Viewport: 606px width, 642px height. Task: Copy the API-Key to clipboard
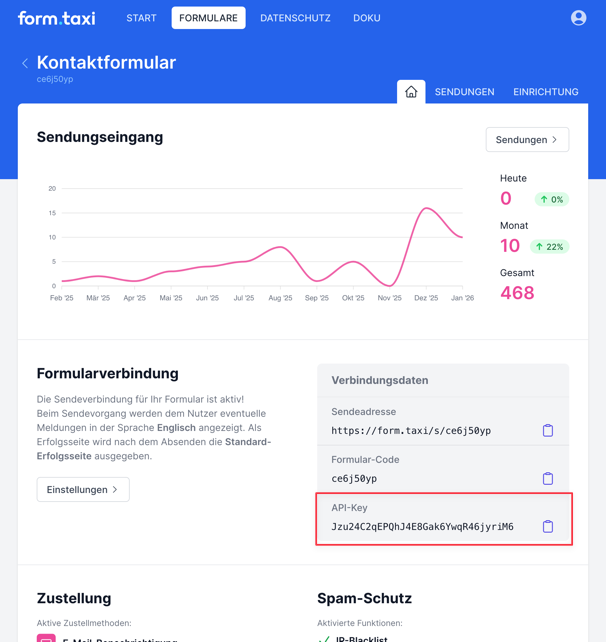(548, 526)
